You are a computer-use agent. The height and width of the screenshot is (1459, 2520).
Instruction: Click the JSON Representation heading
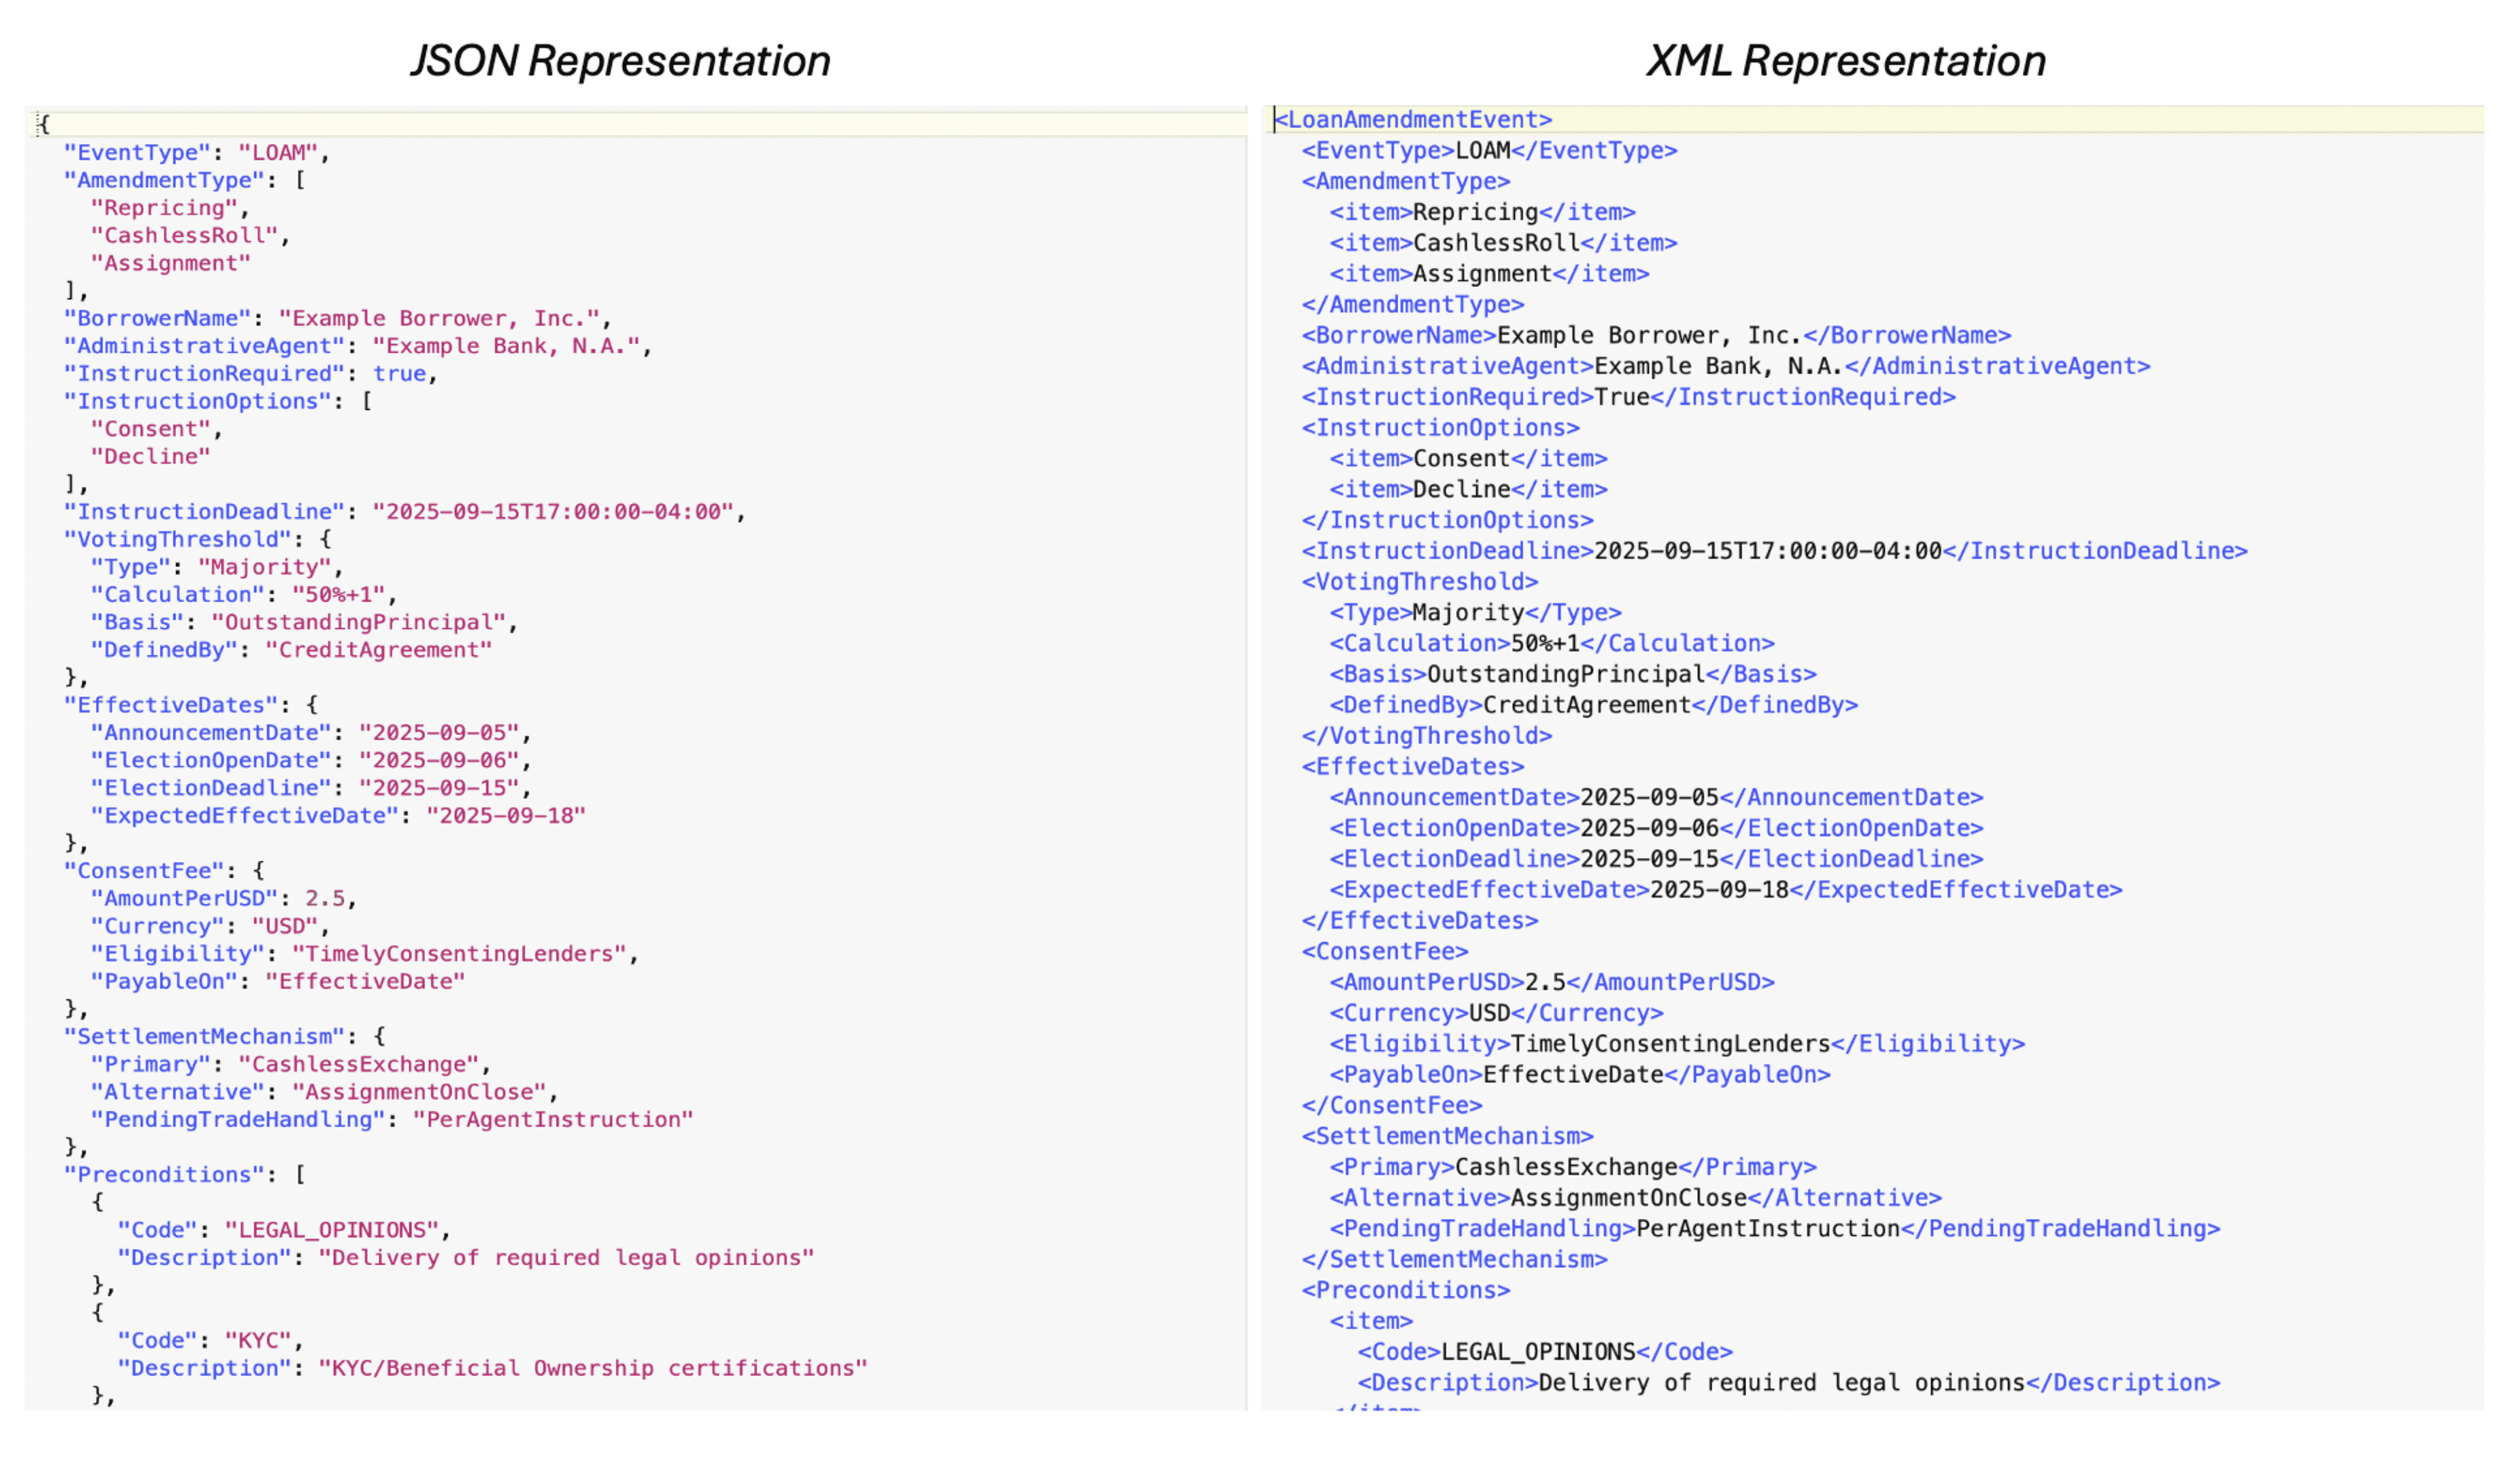pyautogui.click(x=620, y=61)
